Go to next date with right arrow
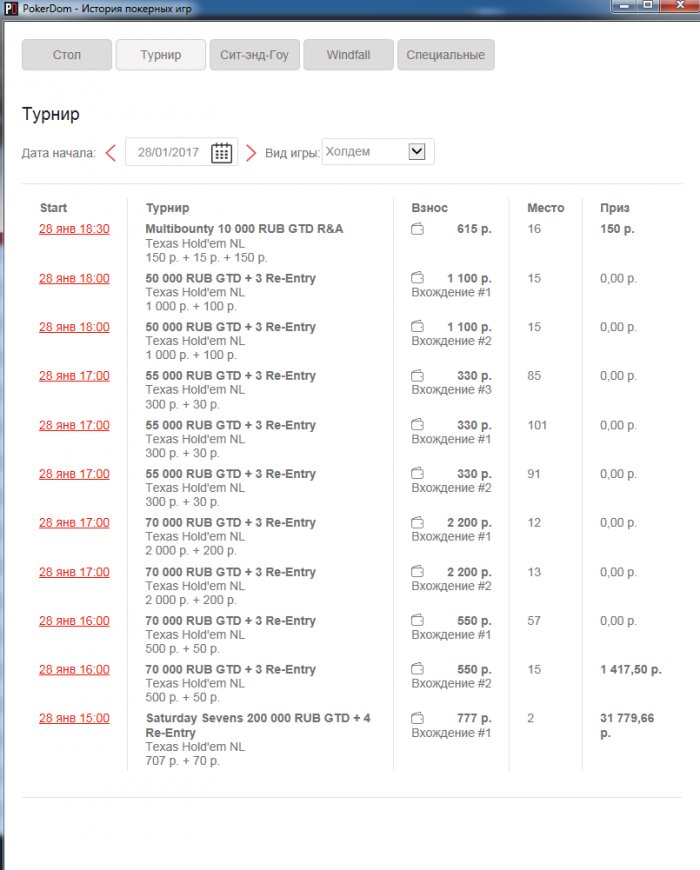The height and width of the screenshot is (870, 700). click(251, 153)
